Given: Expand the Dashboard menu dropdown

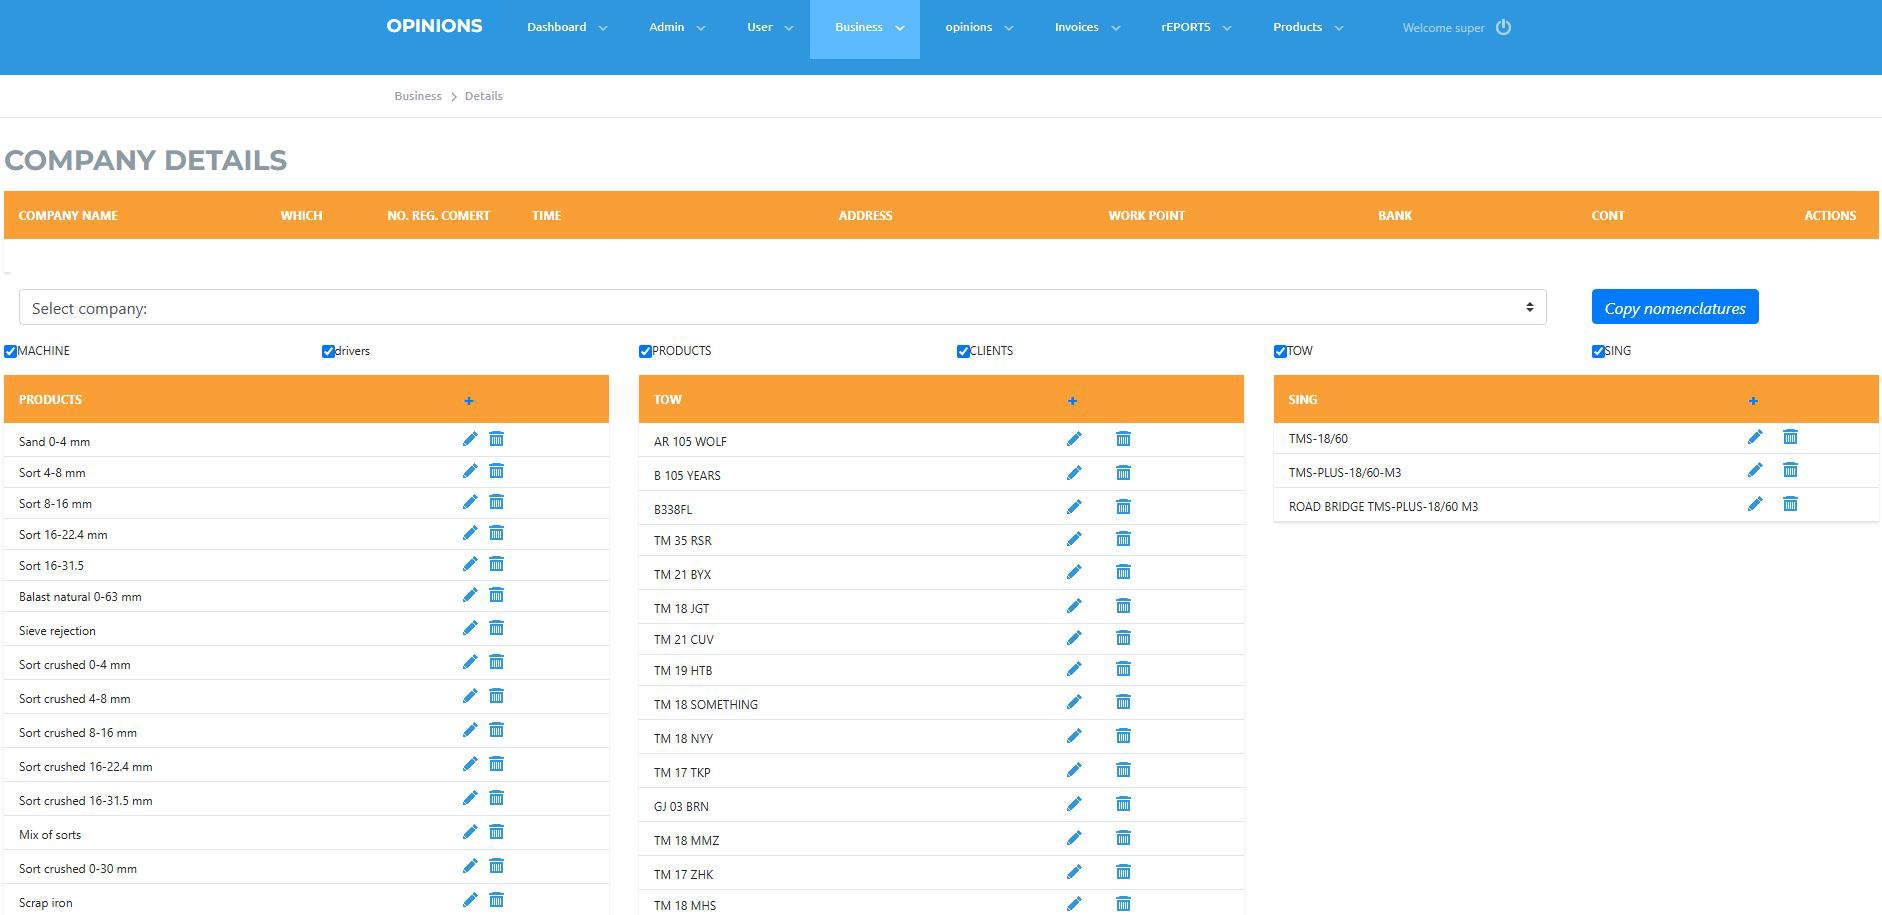Looking at the screenshot, I should (x=566, y=27).
